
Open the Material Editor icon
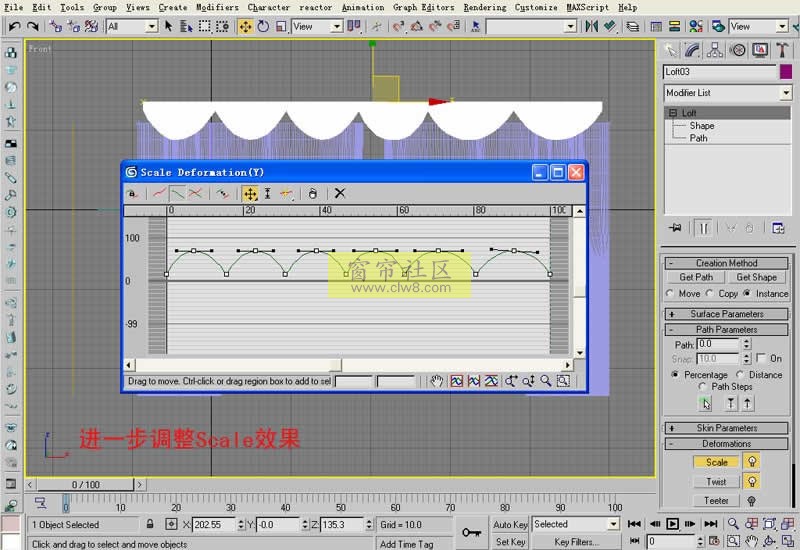[x=696, y=26]
